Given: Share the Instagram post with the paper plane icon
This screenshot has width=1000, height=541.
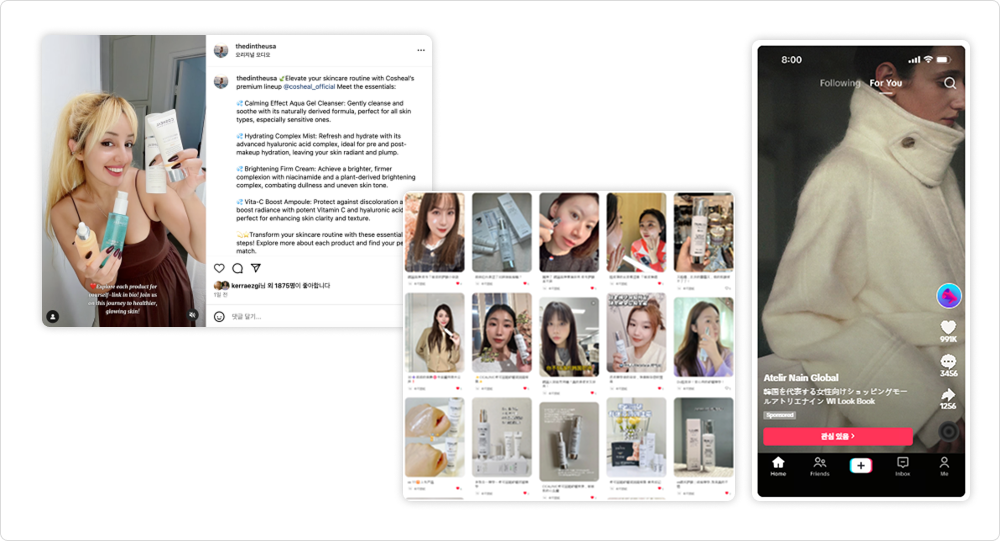Looking at the screenshot, I should 256,268.
